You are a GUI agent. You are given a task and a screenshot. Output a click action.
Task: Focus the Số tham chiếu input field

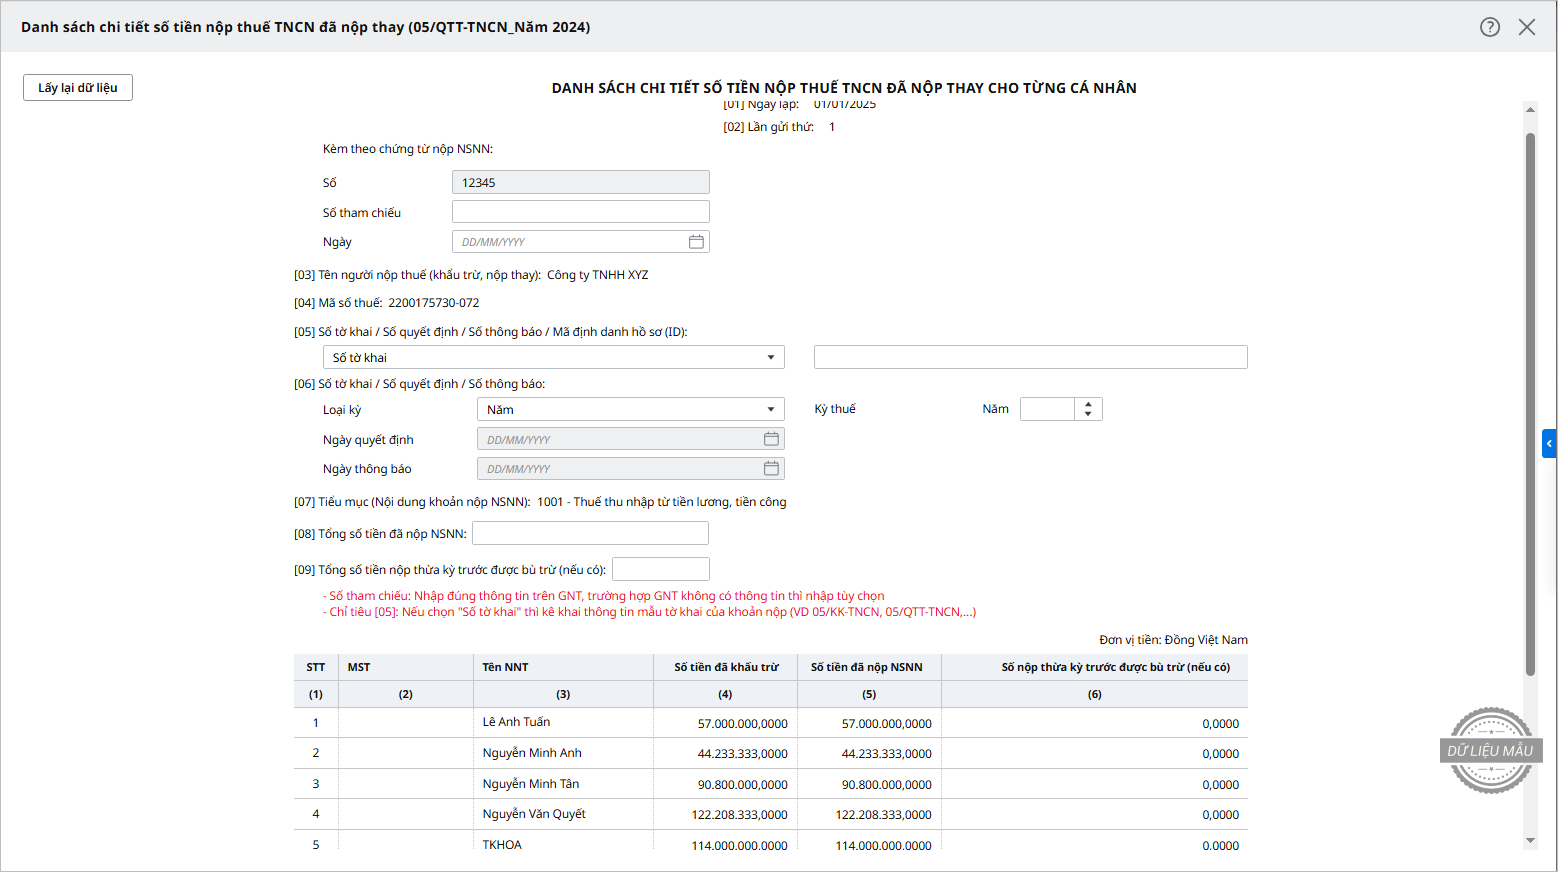tap(580, 212)
